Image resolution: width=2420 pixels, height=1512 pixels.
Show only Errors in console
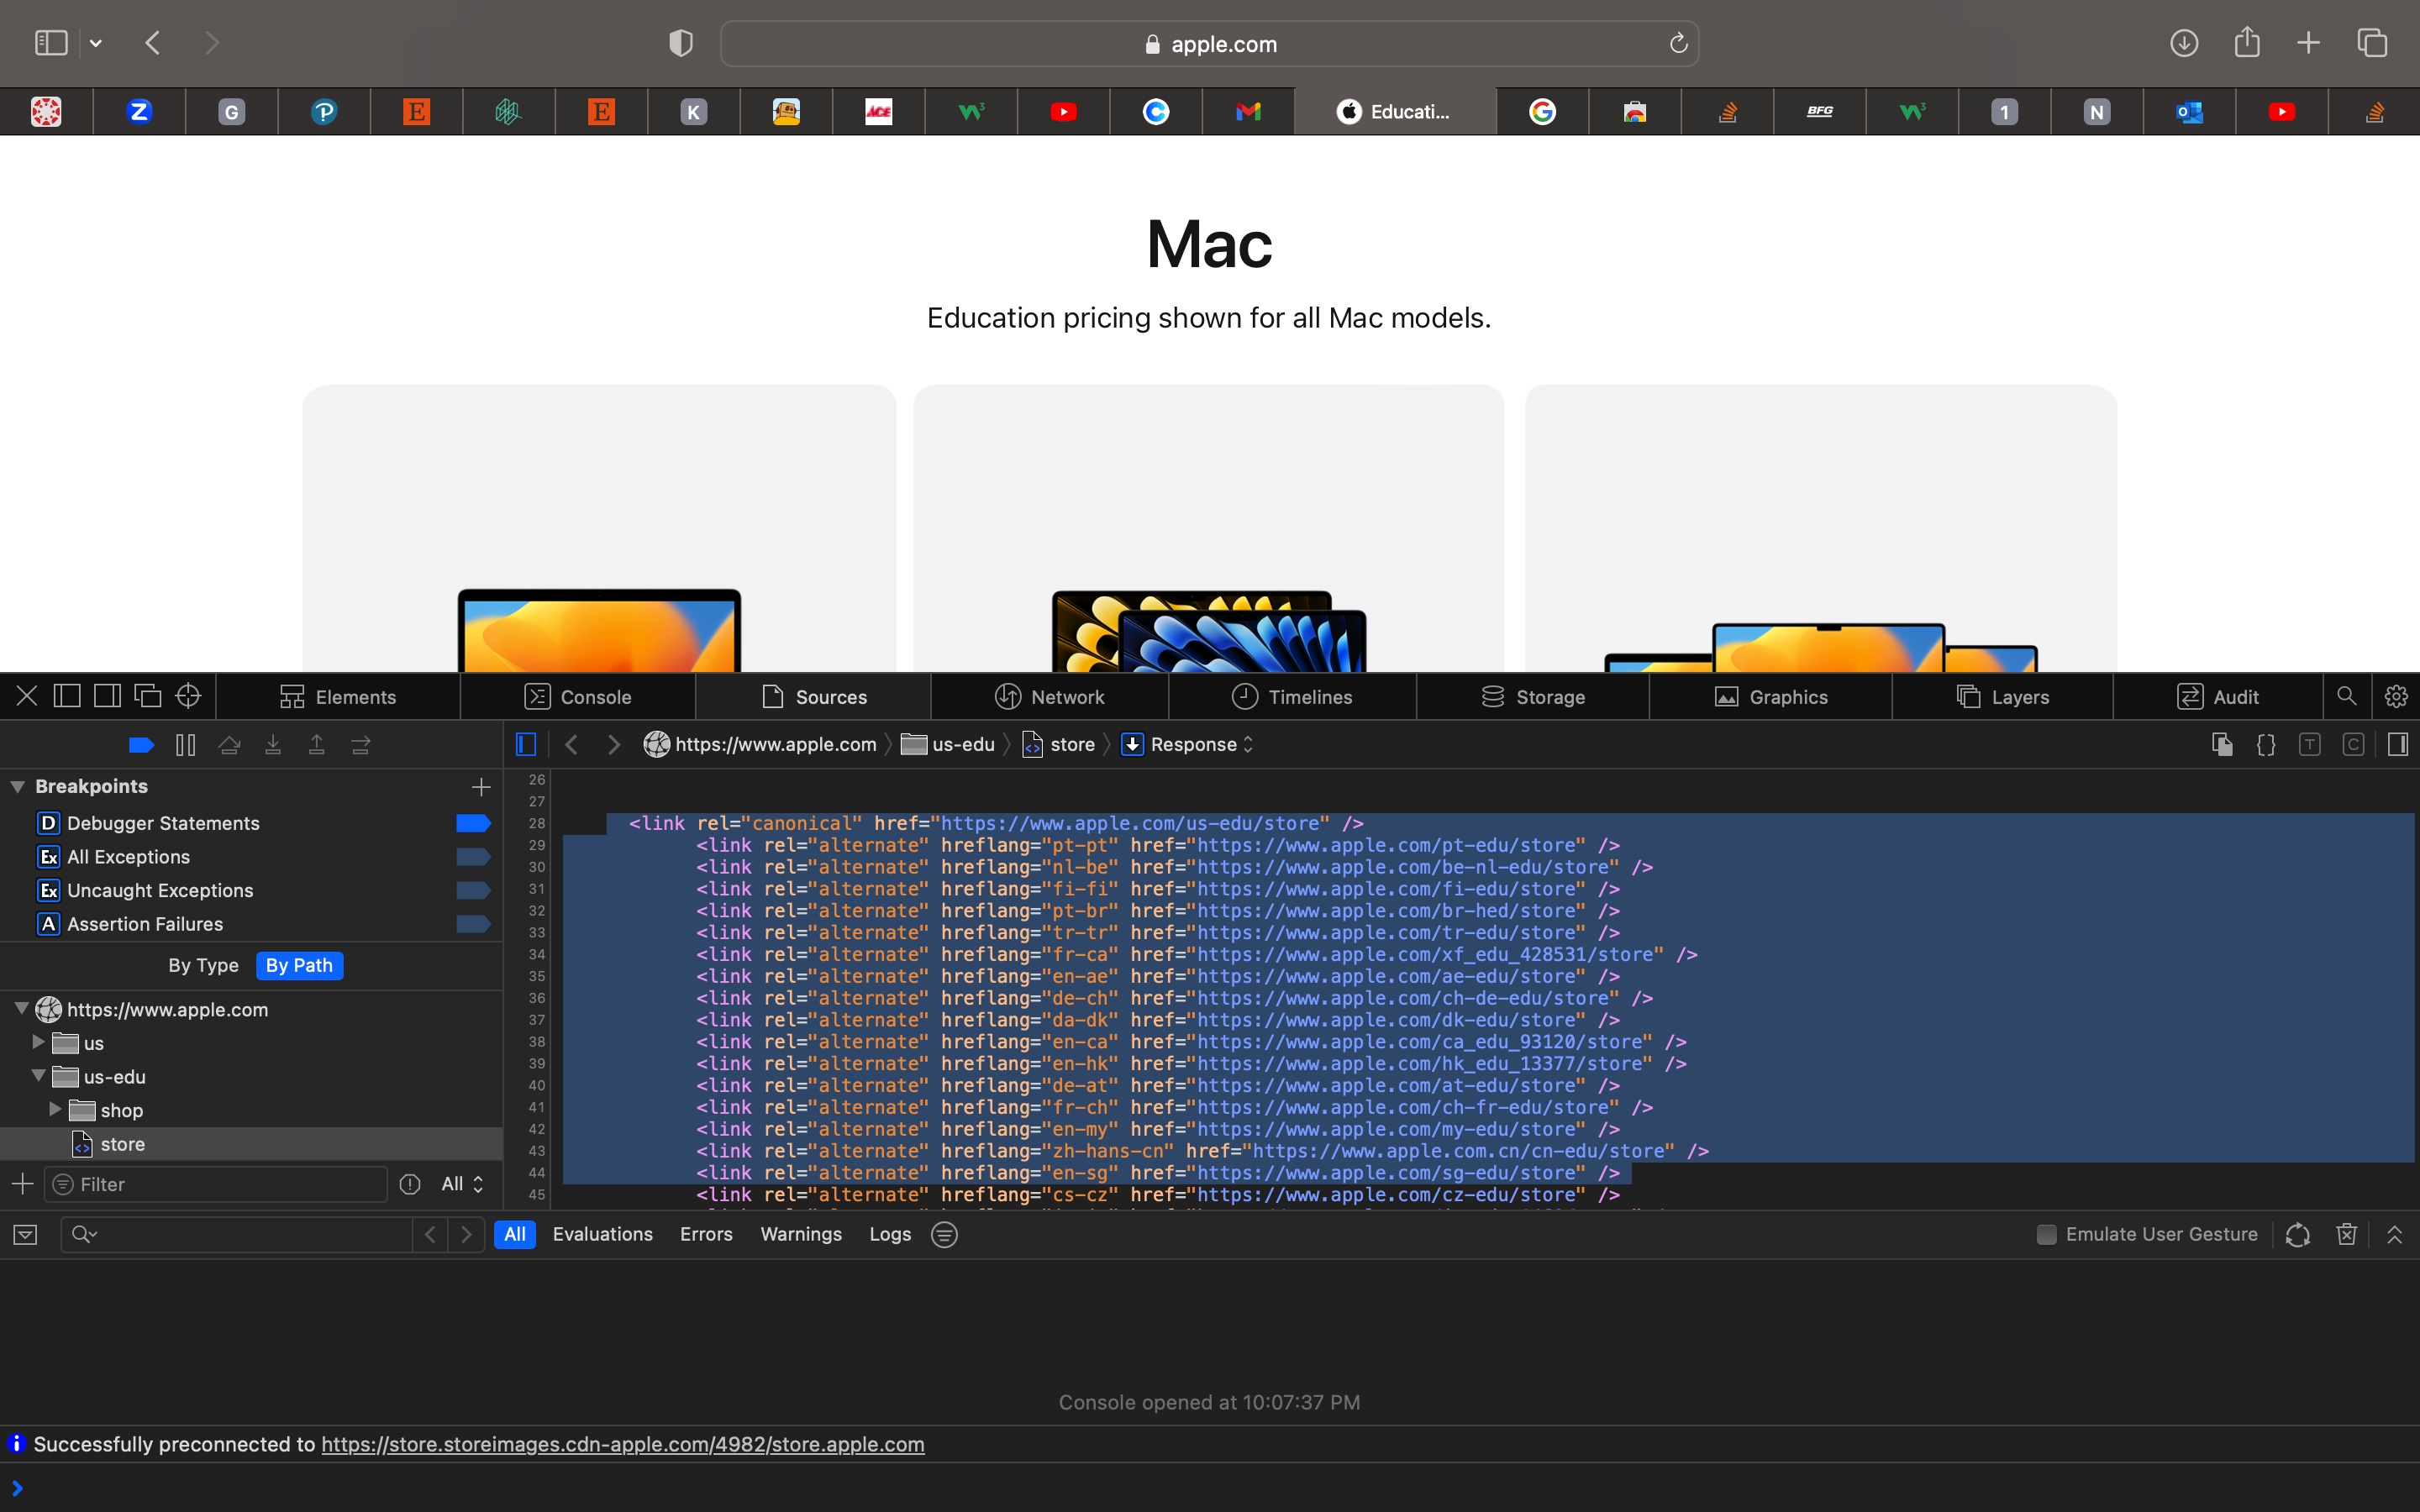pos(706,1234)
